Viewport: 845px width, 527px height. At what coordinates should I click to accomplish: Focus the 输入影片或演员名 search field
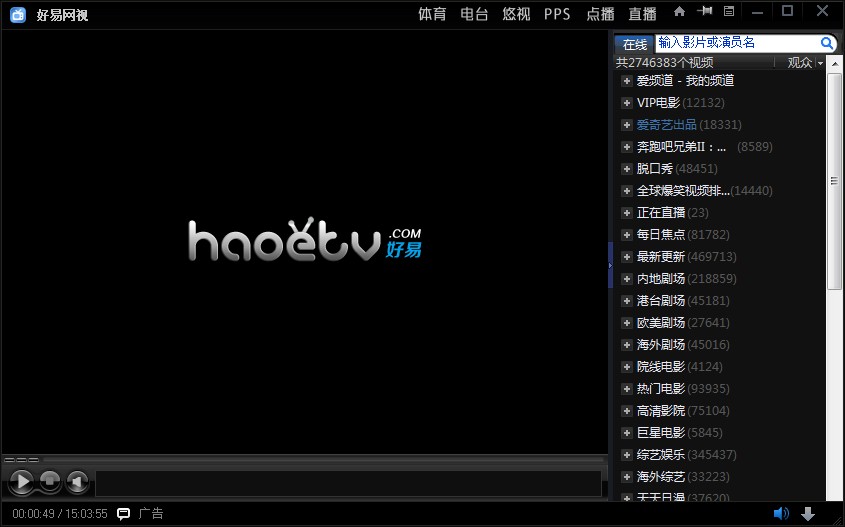coord(737,43)
